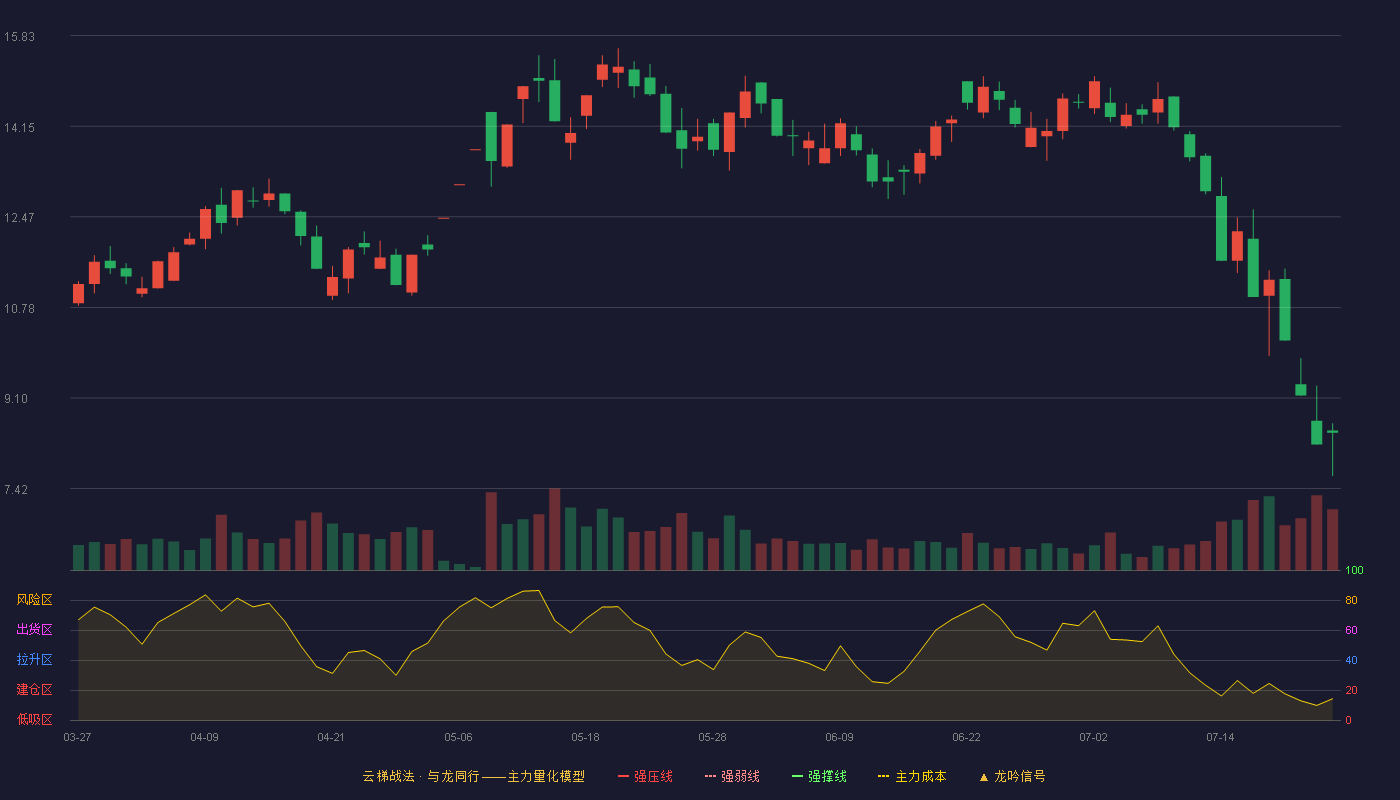Screen dimensions: 1400x800
Task: Click the yellow dashed 主力成本 legend icon
Action: 884,776
